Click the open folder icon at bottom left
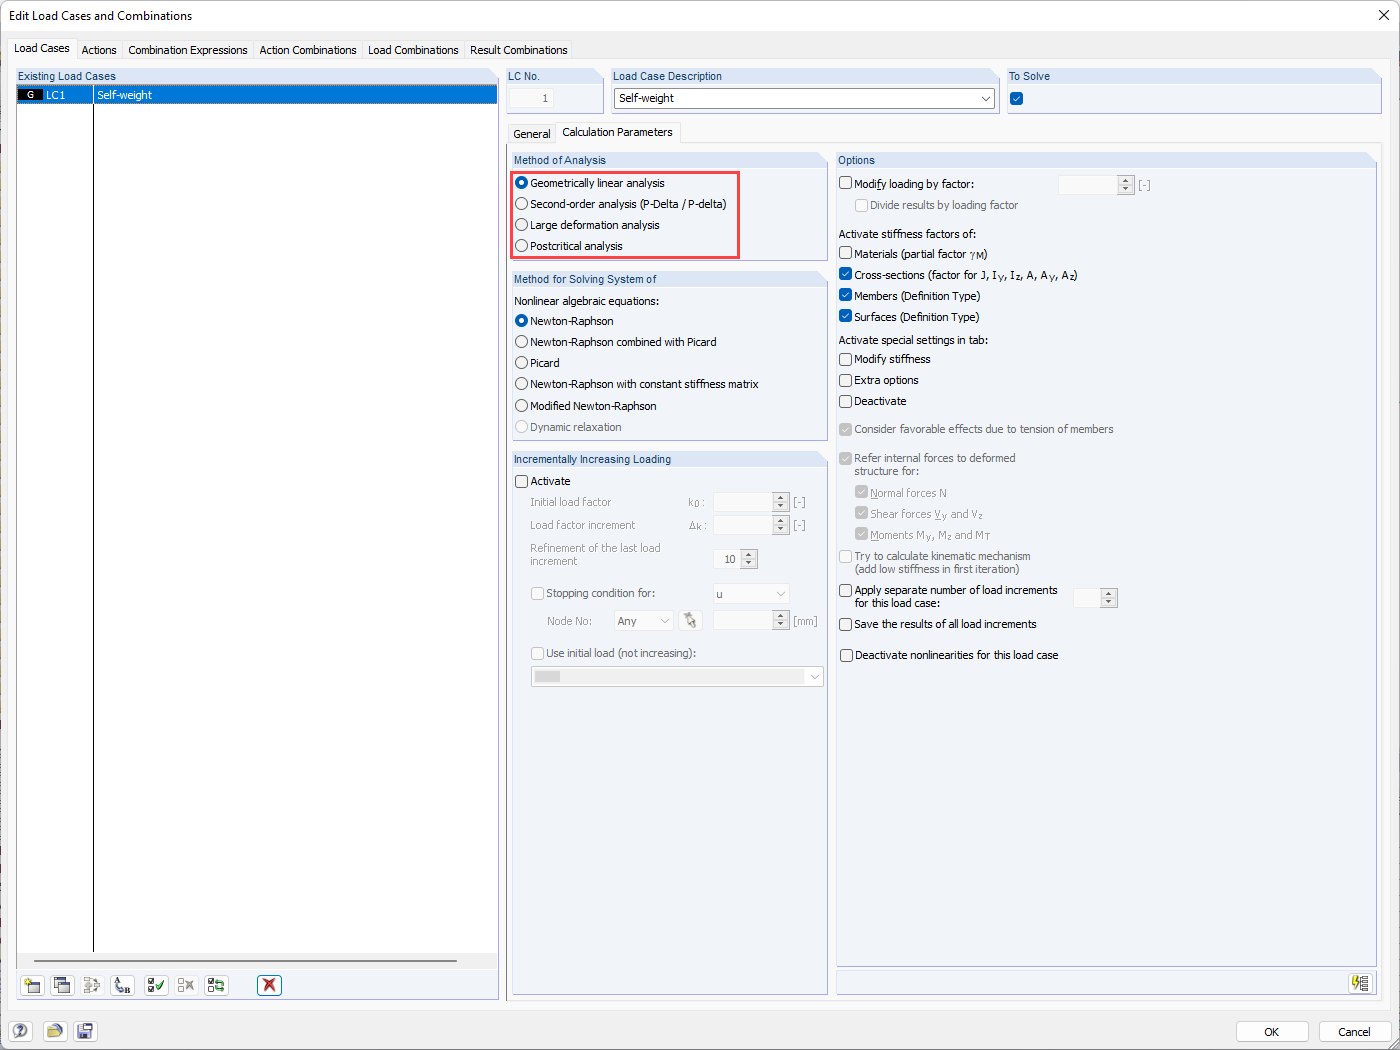 pyautogui.click(x=55, y=1031)
